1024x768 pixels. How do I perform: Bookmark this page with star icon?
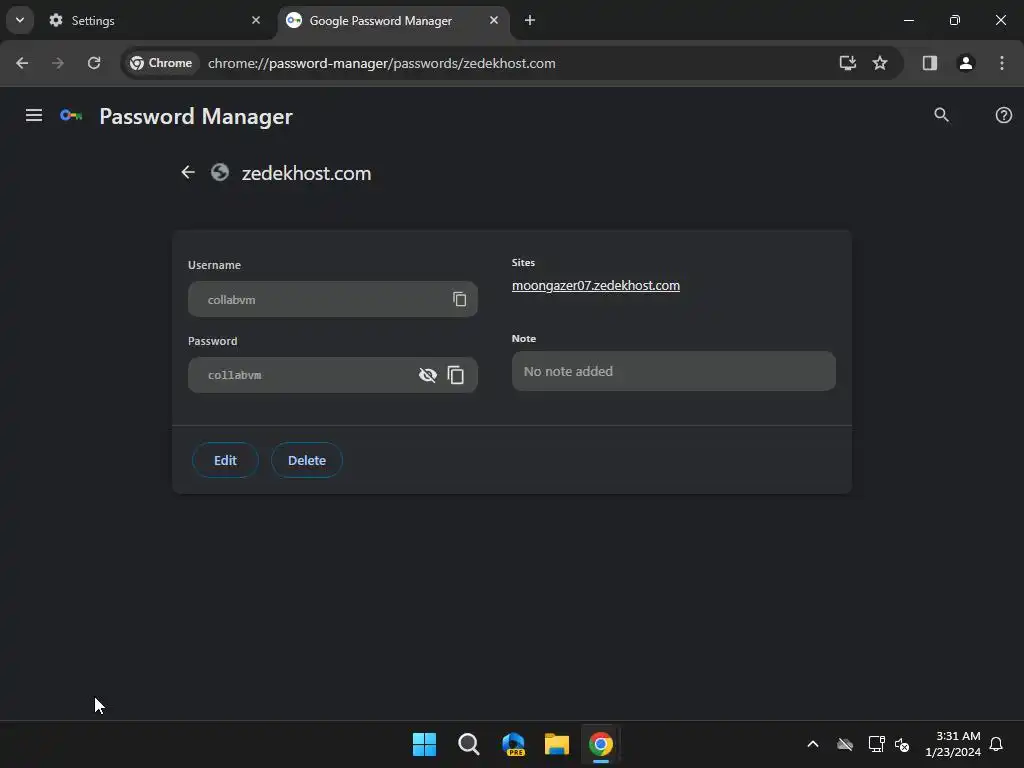(880, 63)
